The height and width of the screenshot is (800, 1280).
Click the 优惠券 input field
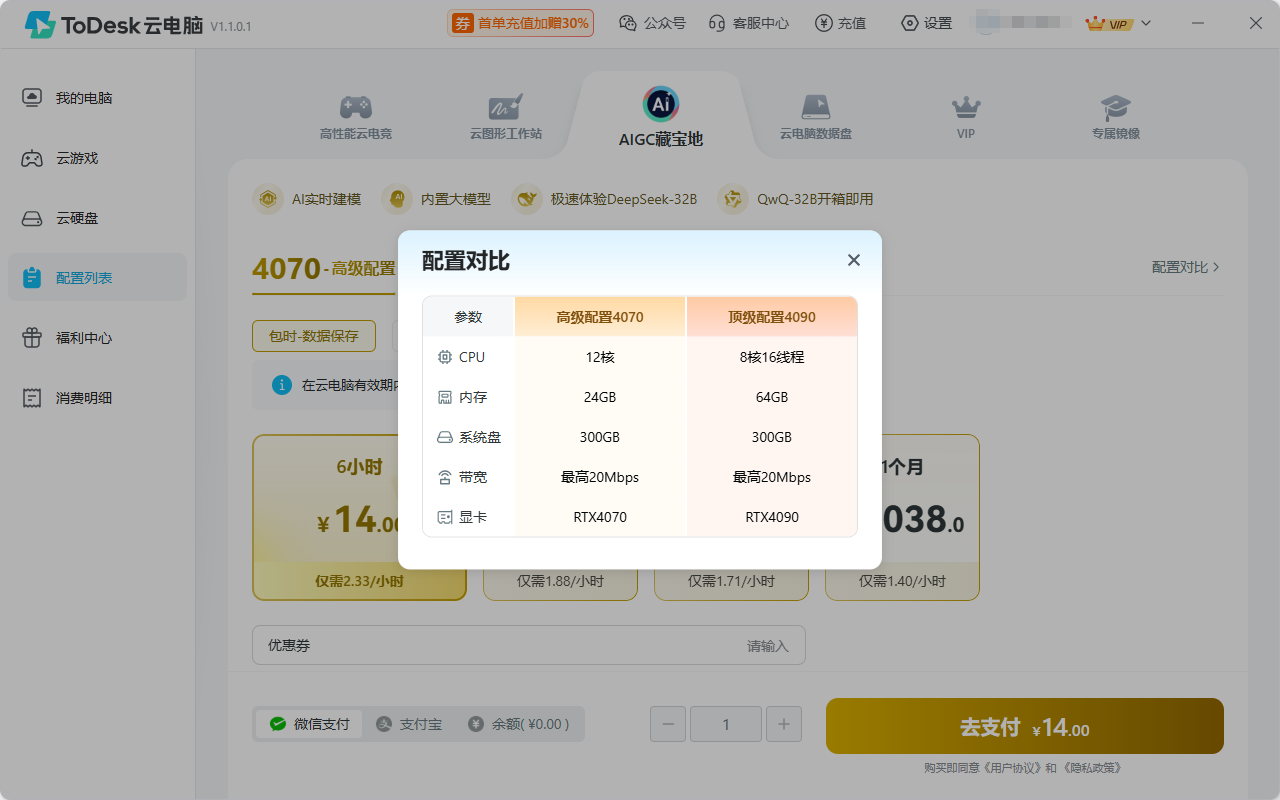(x=529, y=646)
